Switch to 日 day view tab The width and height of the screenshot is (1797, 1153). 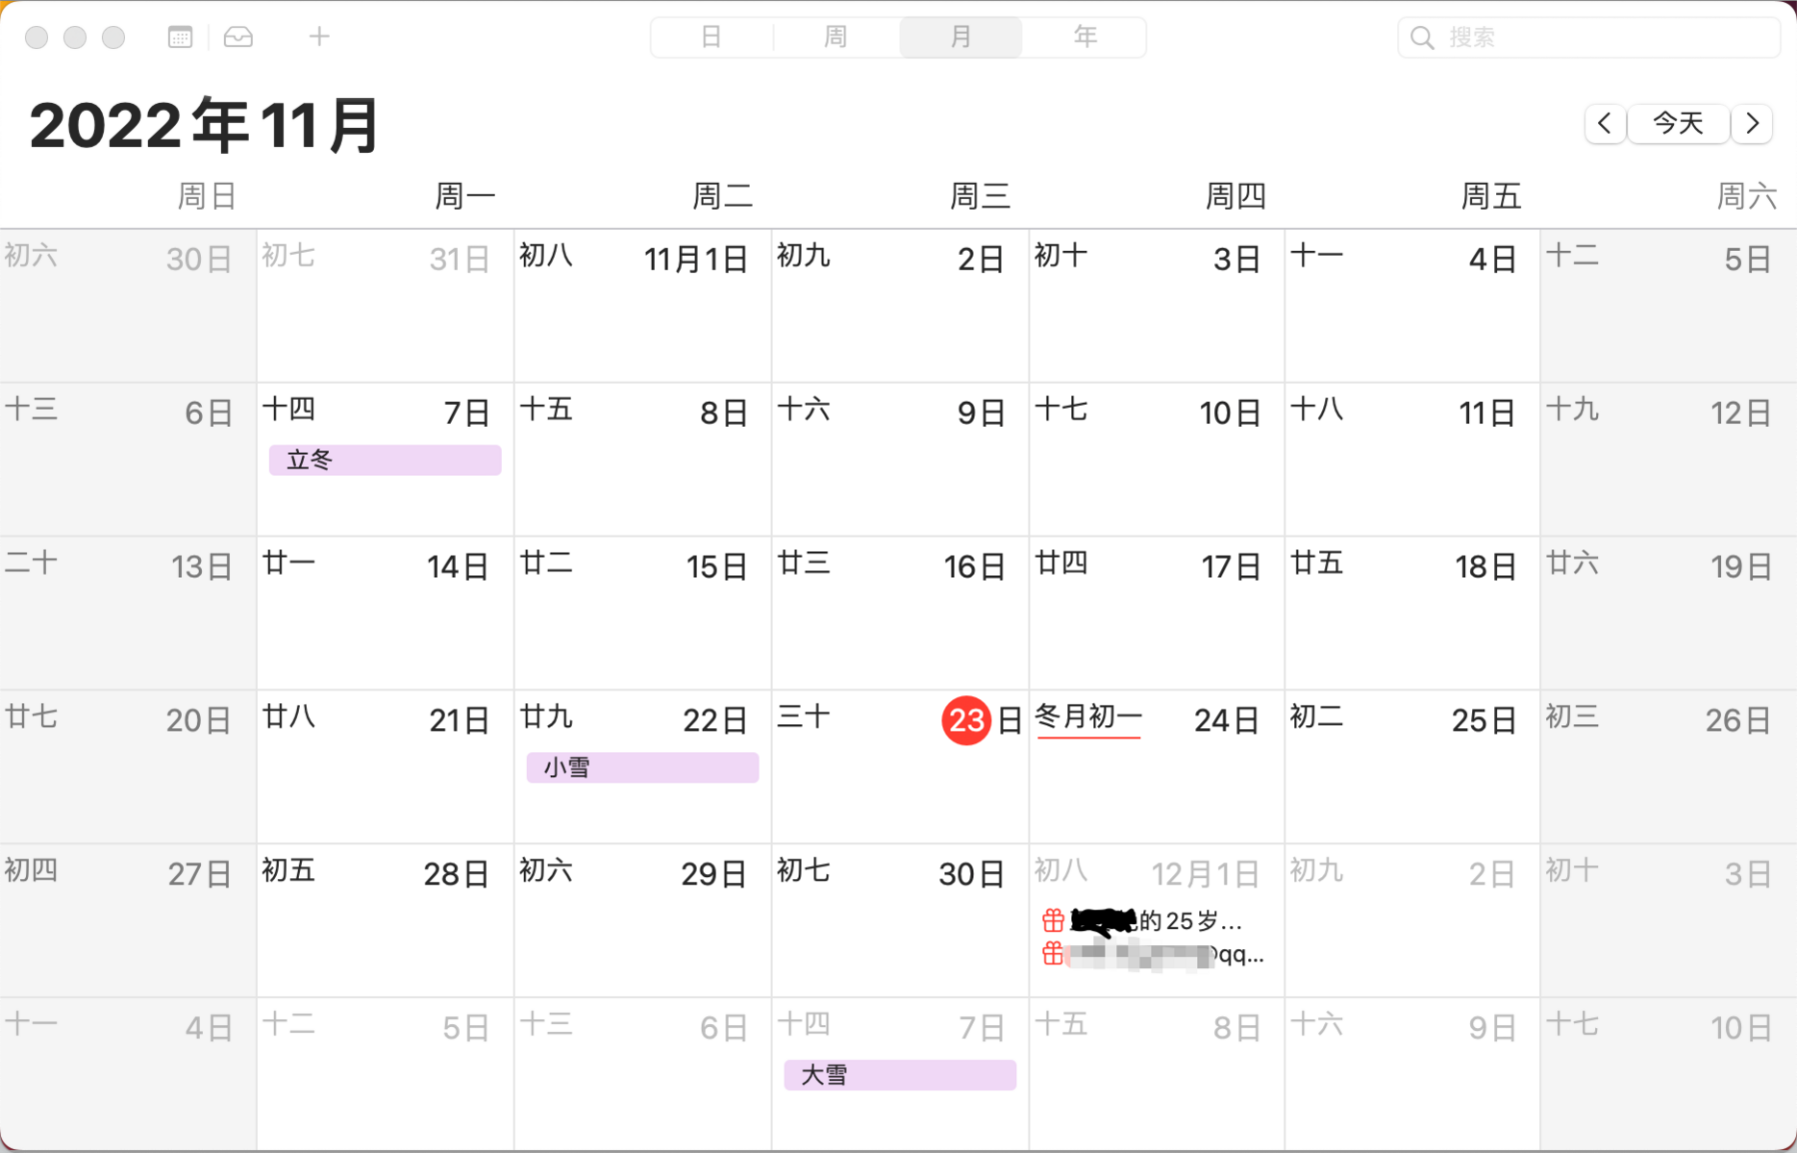[x=711, y=38]
